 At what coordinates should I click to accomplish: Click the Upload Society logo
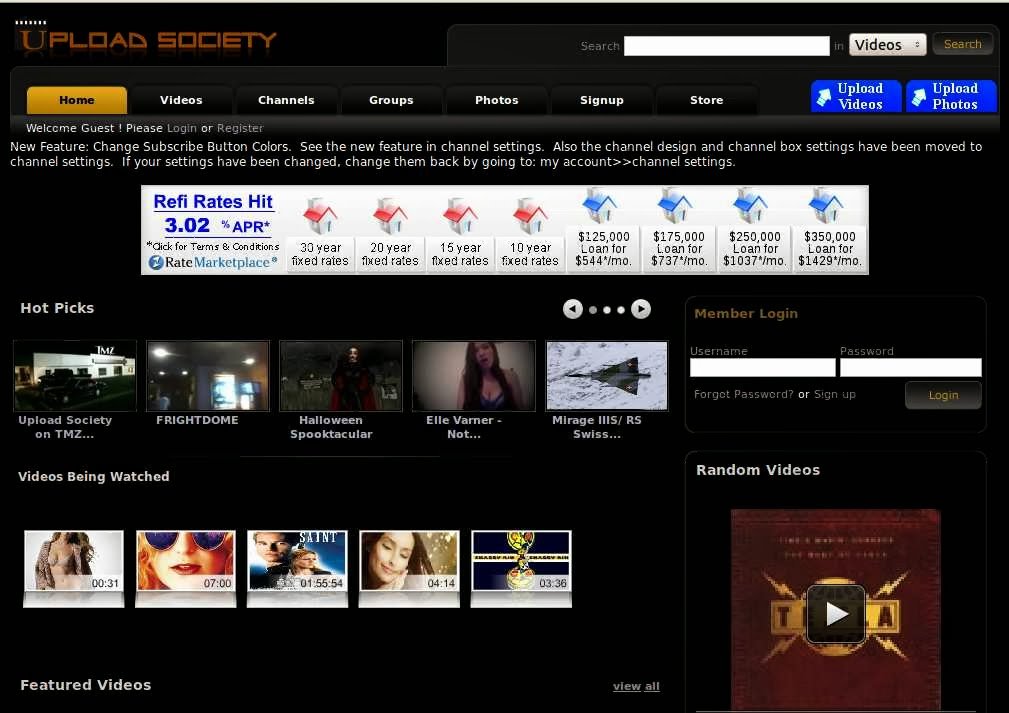pyautogui.click(x=146, y=40)
